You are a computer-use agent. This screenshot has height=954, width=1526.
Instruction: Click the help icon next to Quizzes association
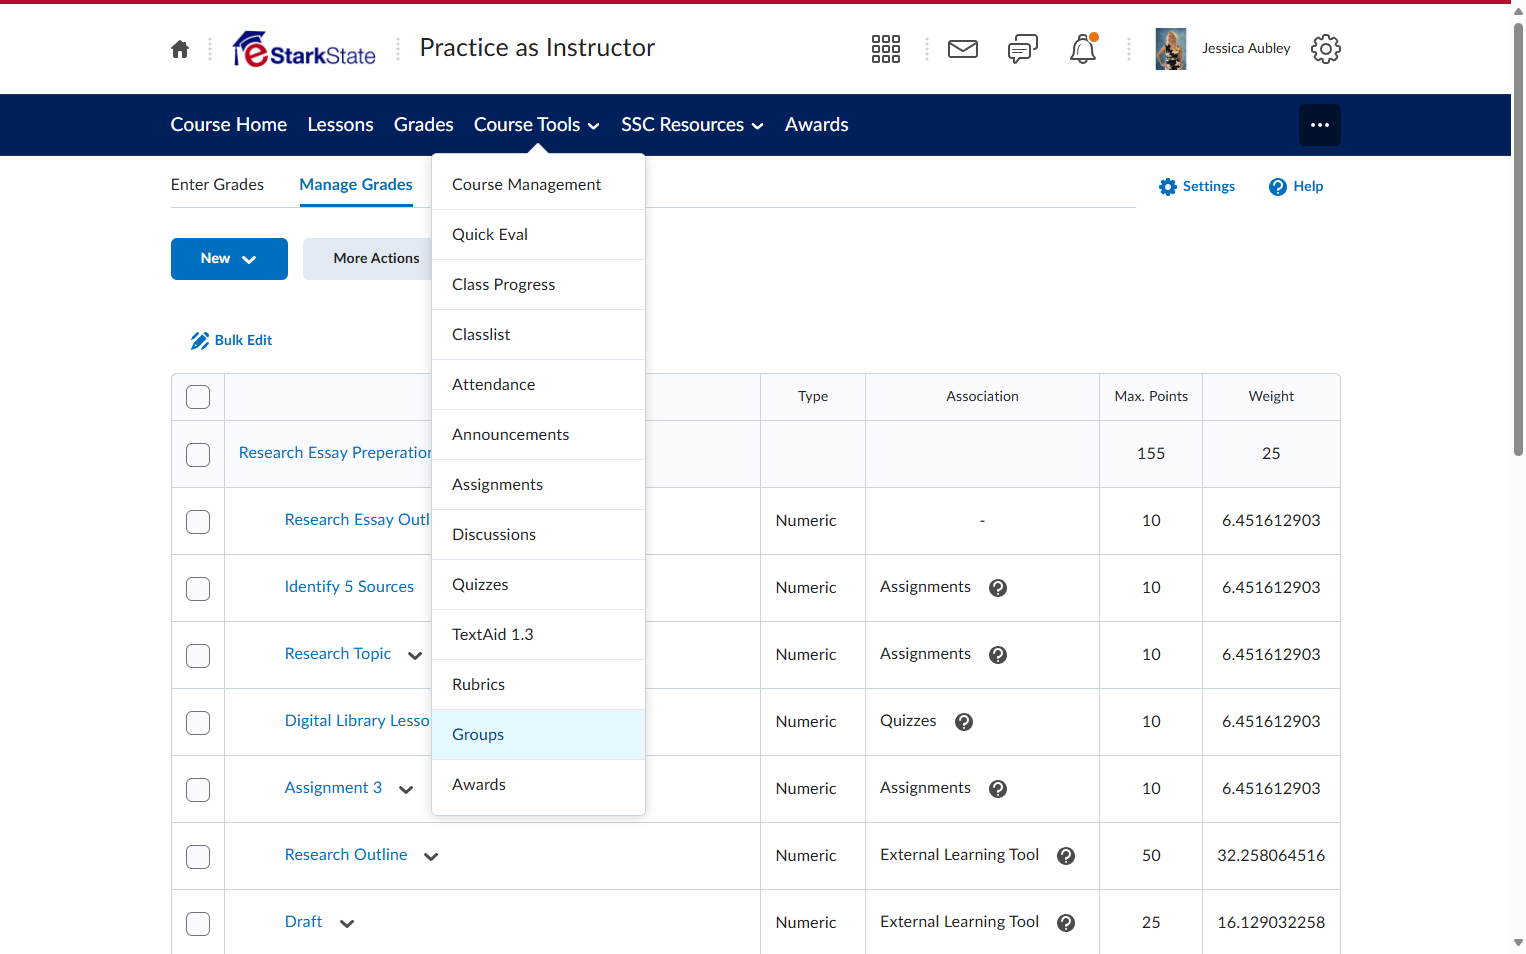(x=964, y=722)
